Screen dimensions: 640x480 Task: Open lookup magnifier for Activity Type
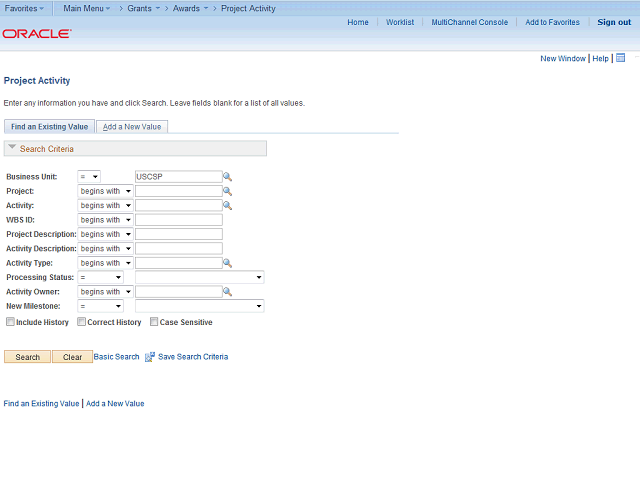pyautogui.click(x=227, y=263)
